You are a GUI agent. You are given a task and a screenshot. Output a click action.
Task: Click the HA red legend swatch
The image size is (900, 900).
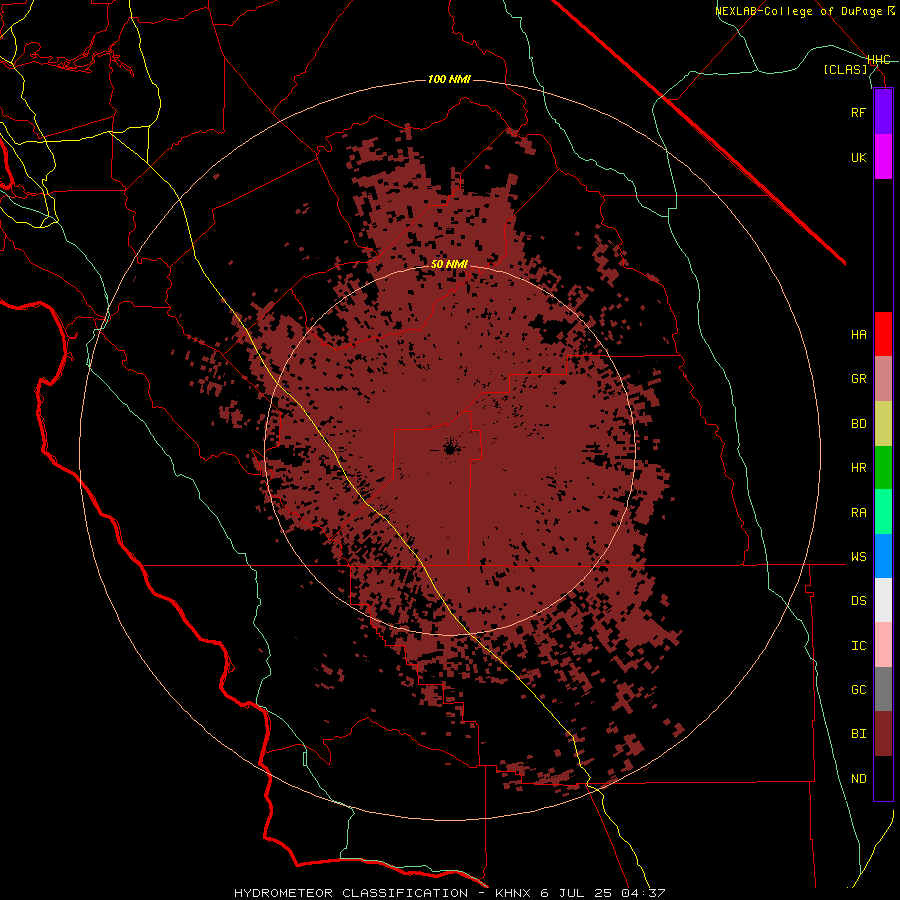click(x=883, y=334)
